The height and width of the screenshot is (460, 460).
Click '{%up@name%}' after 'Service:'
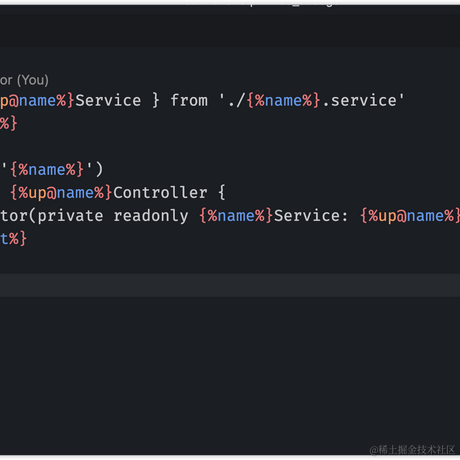[410, 216]
